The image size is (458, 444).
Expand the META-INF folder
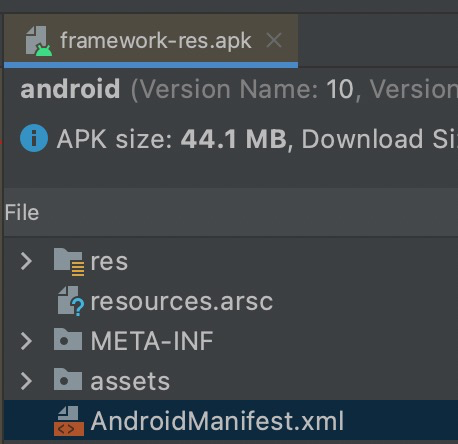26,341
